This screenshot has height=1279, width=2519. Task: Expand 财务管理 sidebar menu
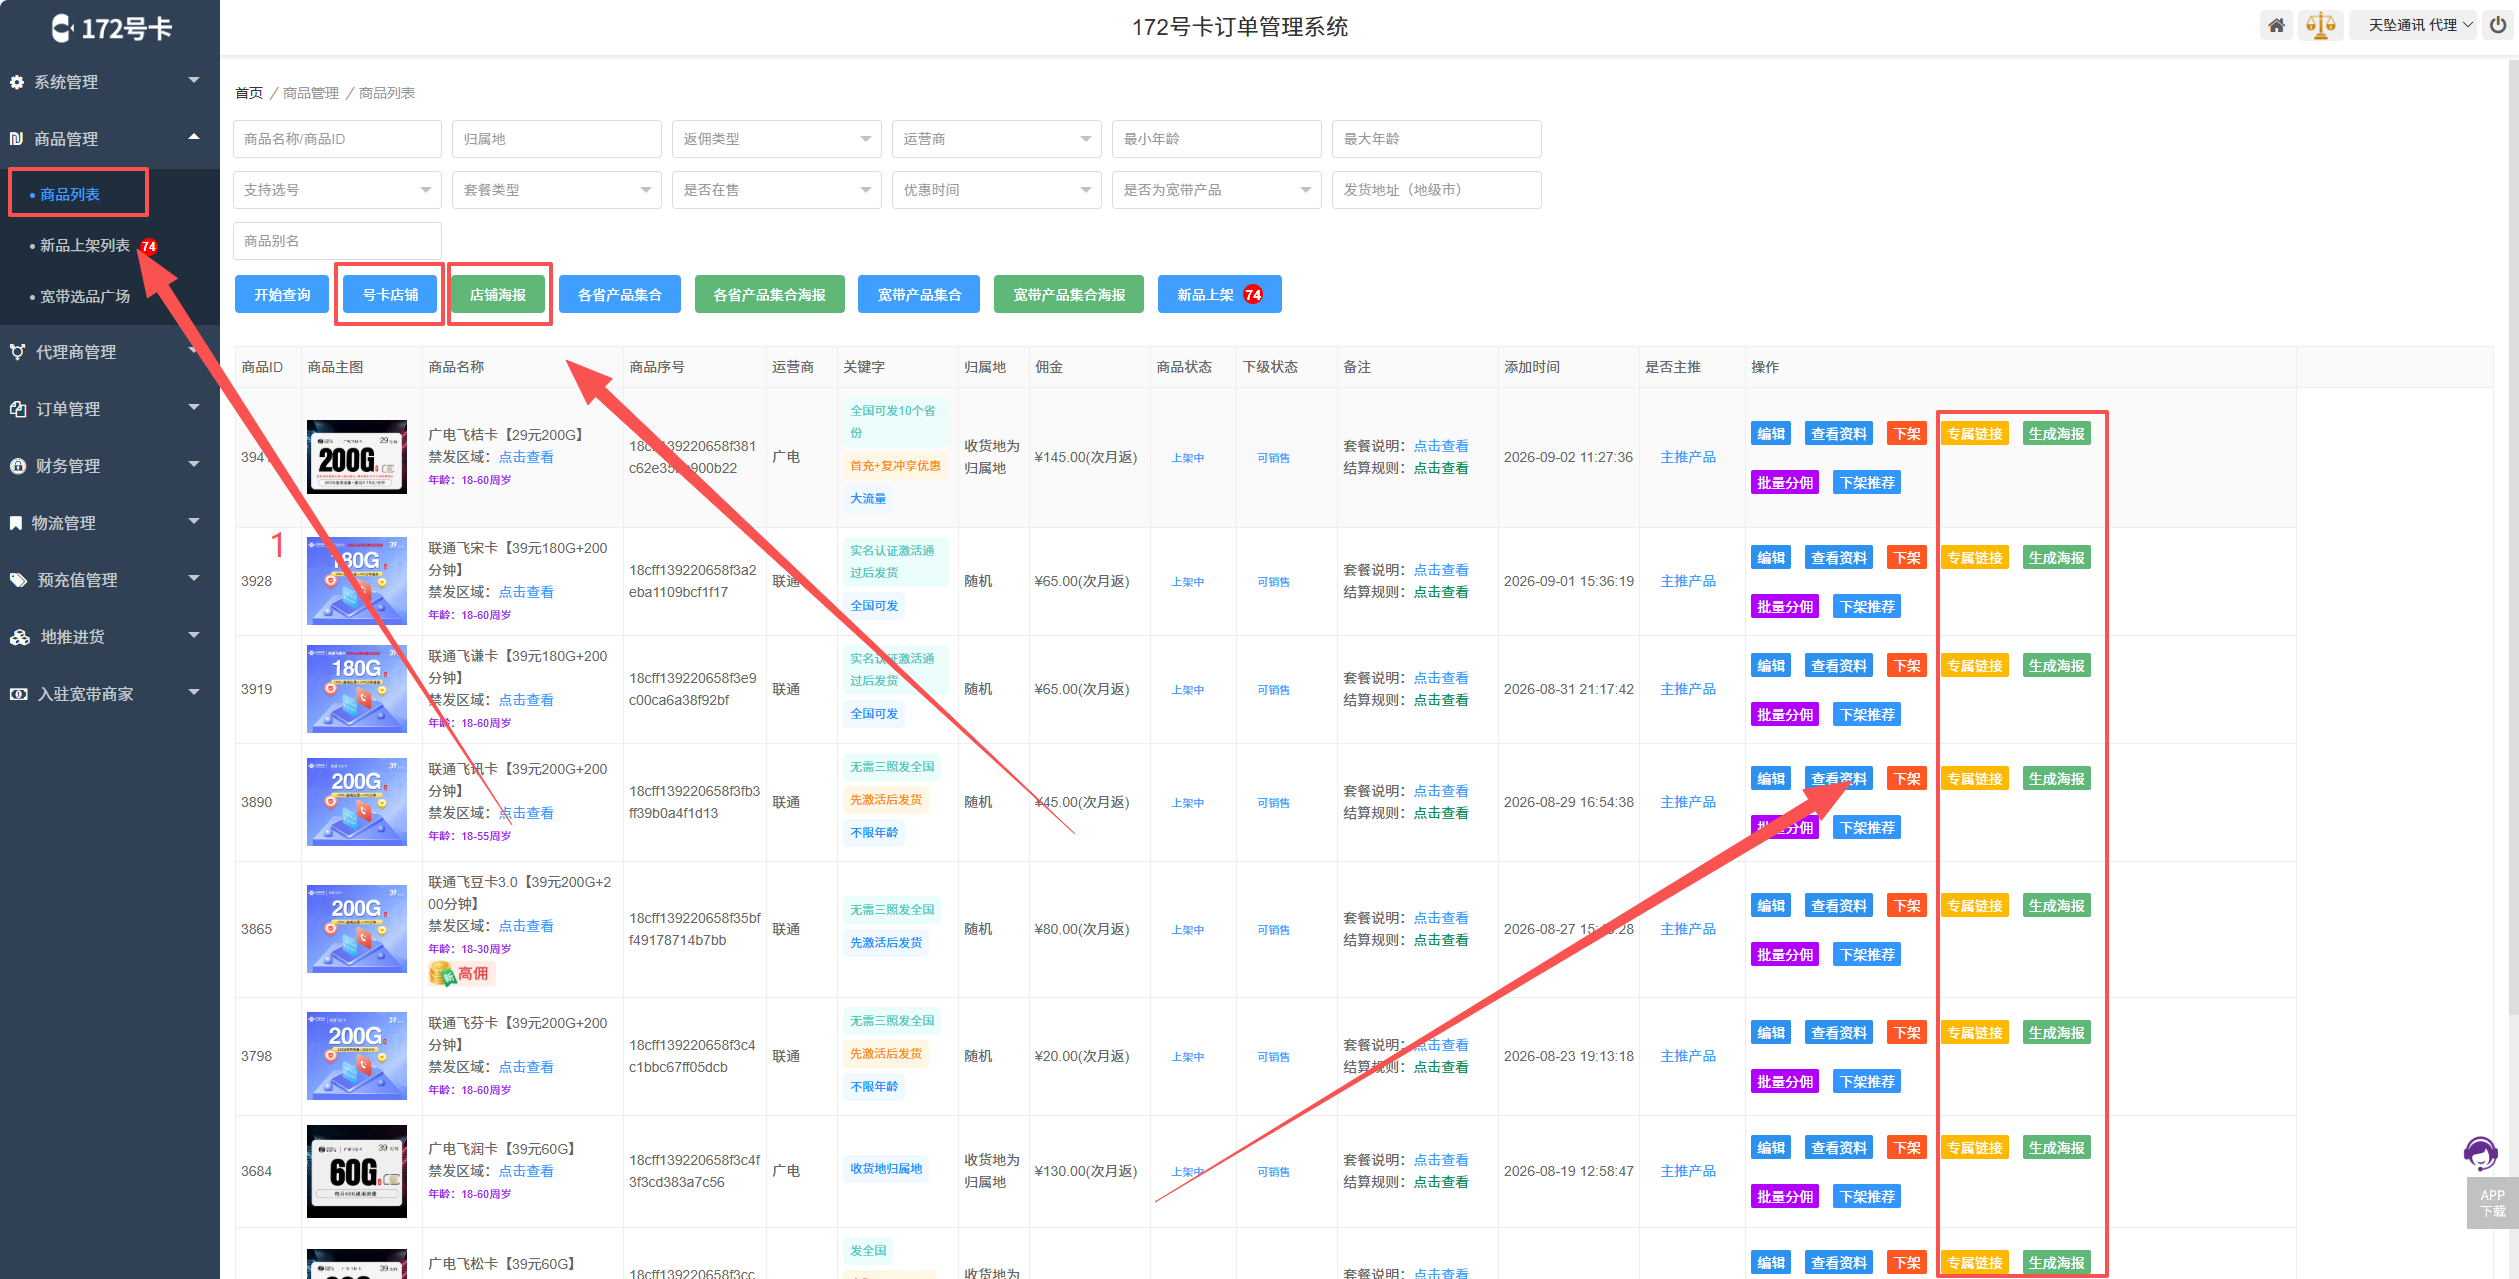[x=110, y=466]
